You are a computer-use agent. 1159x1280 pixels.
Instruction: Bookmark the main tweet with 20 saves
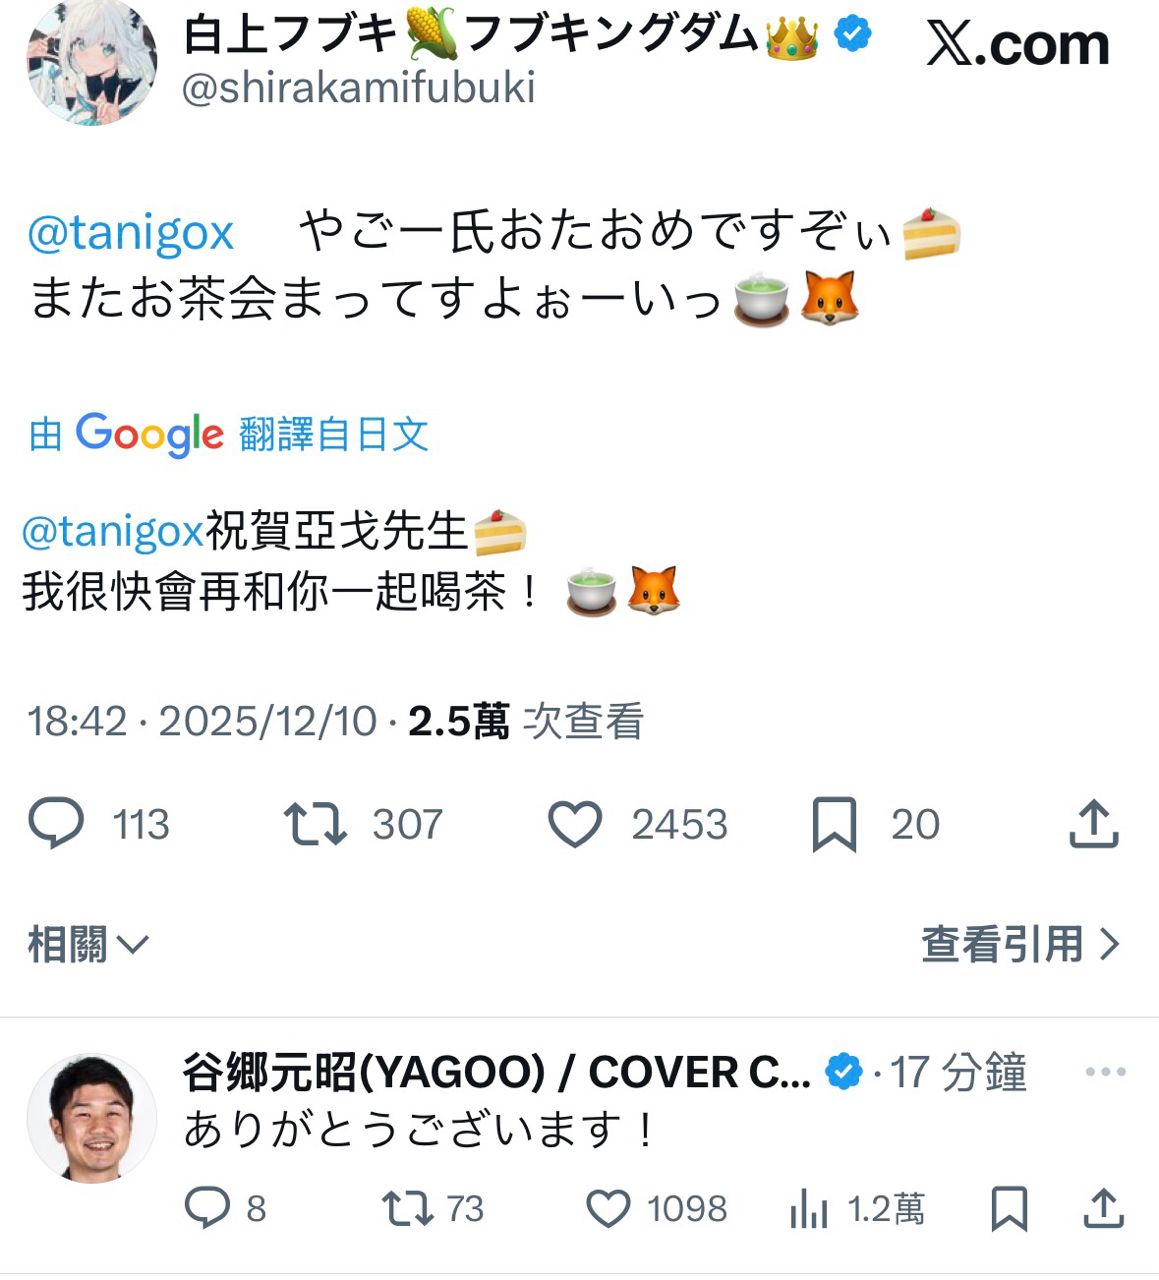click(834, 825)
